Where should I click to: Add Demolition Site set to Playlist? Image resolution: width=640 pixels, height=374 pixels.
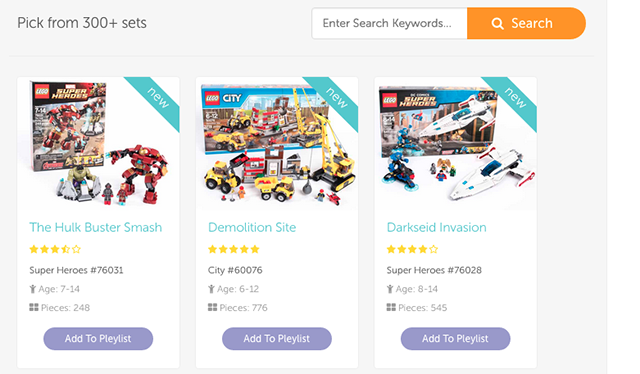277,338
